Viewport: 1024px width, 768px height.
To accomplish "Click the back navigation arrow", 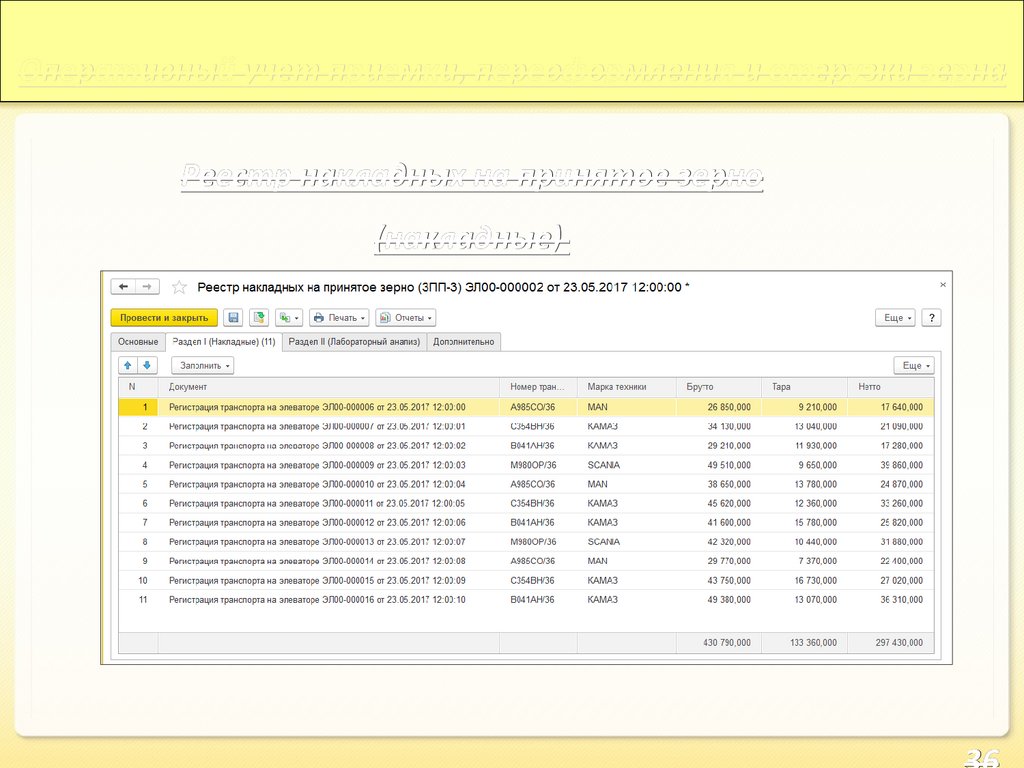I will [124, 287].
